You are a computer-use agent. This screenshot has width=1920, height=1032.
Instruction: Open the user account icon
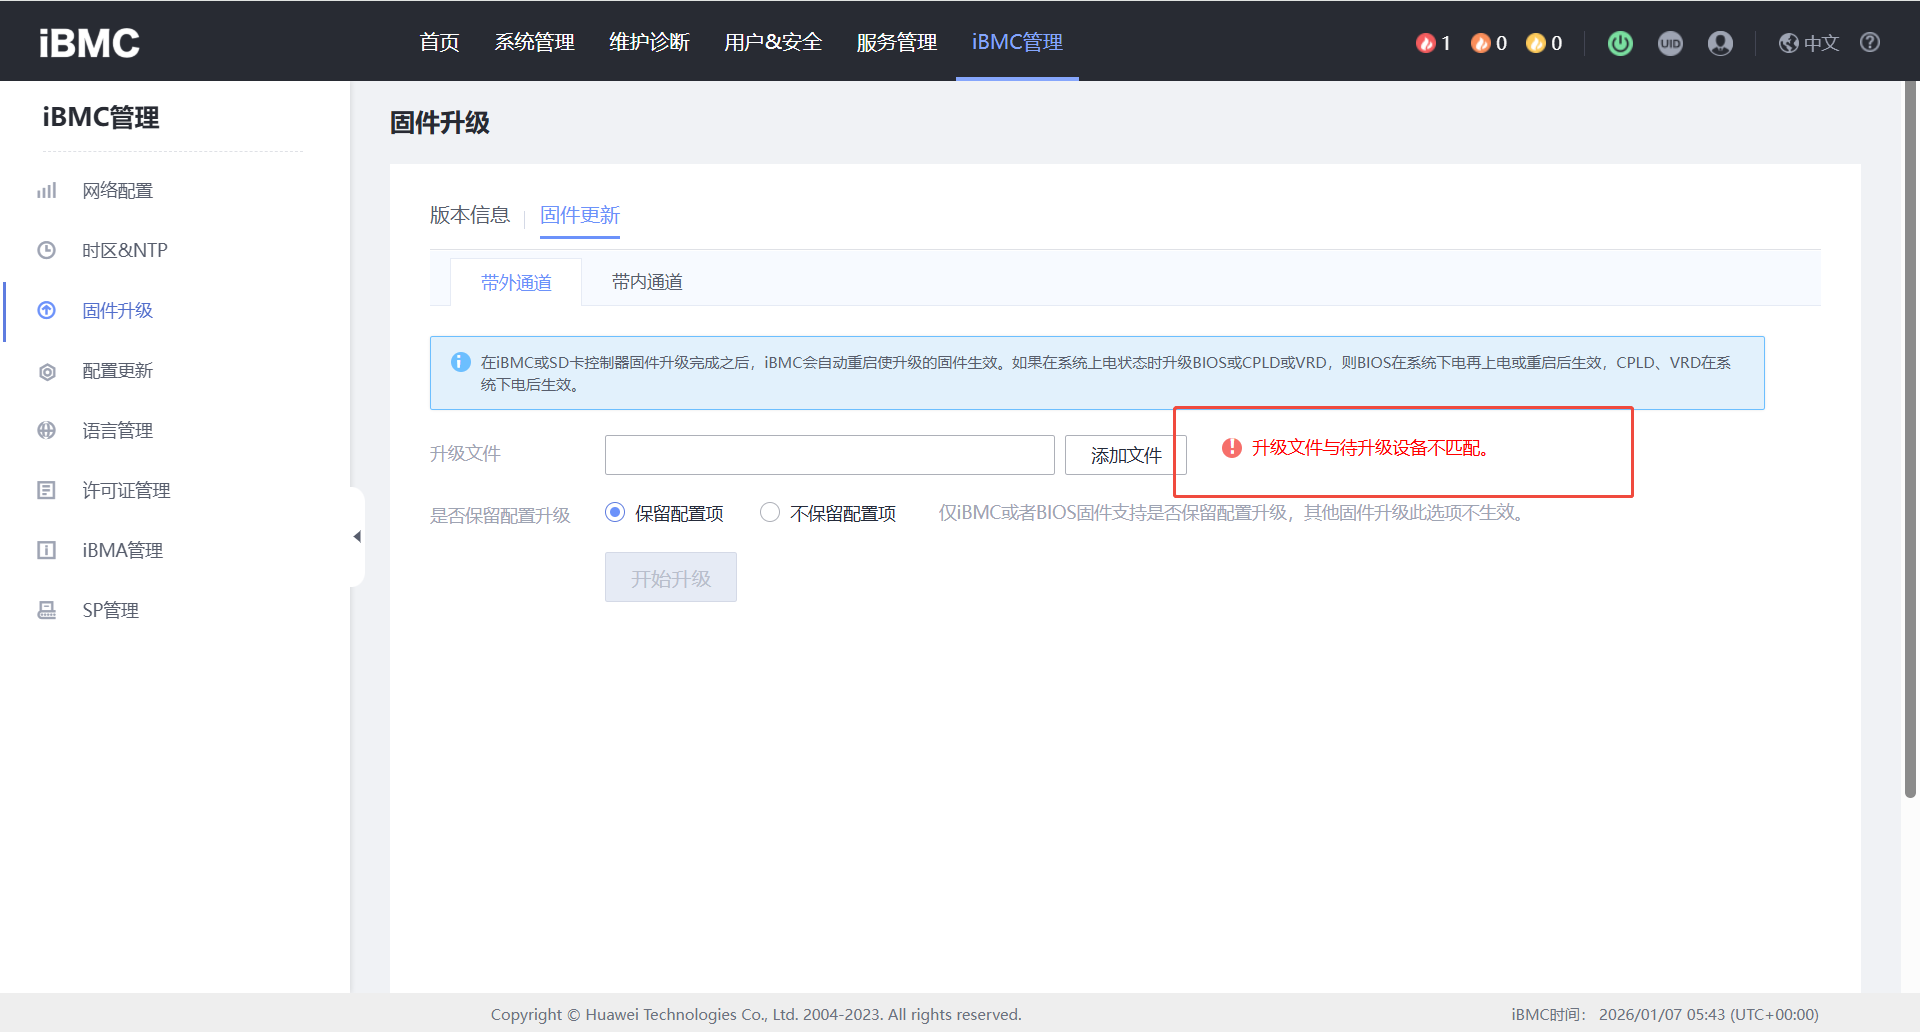pos(1720,43)
